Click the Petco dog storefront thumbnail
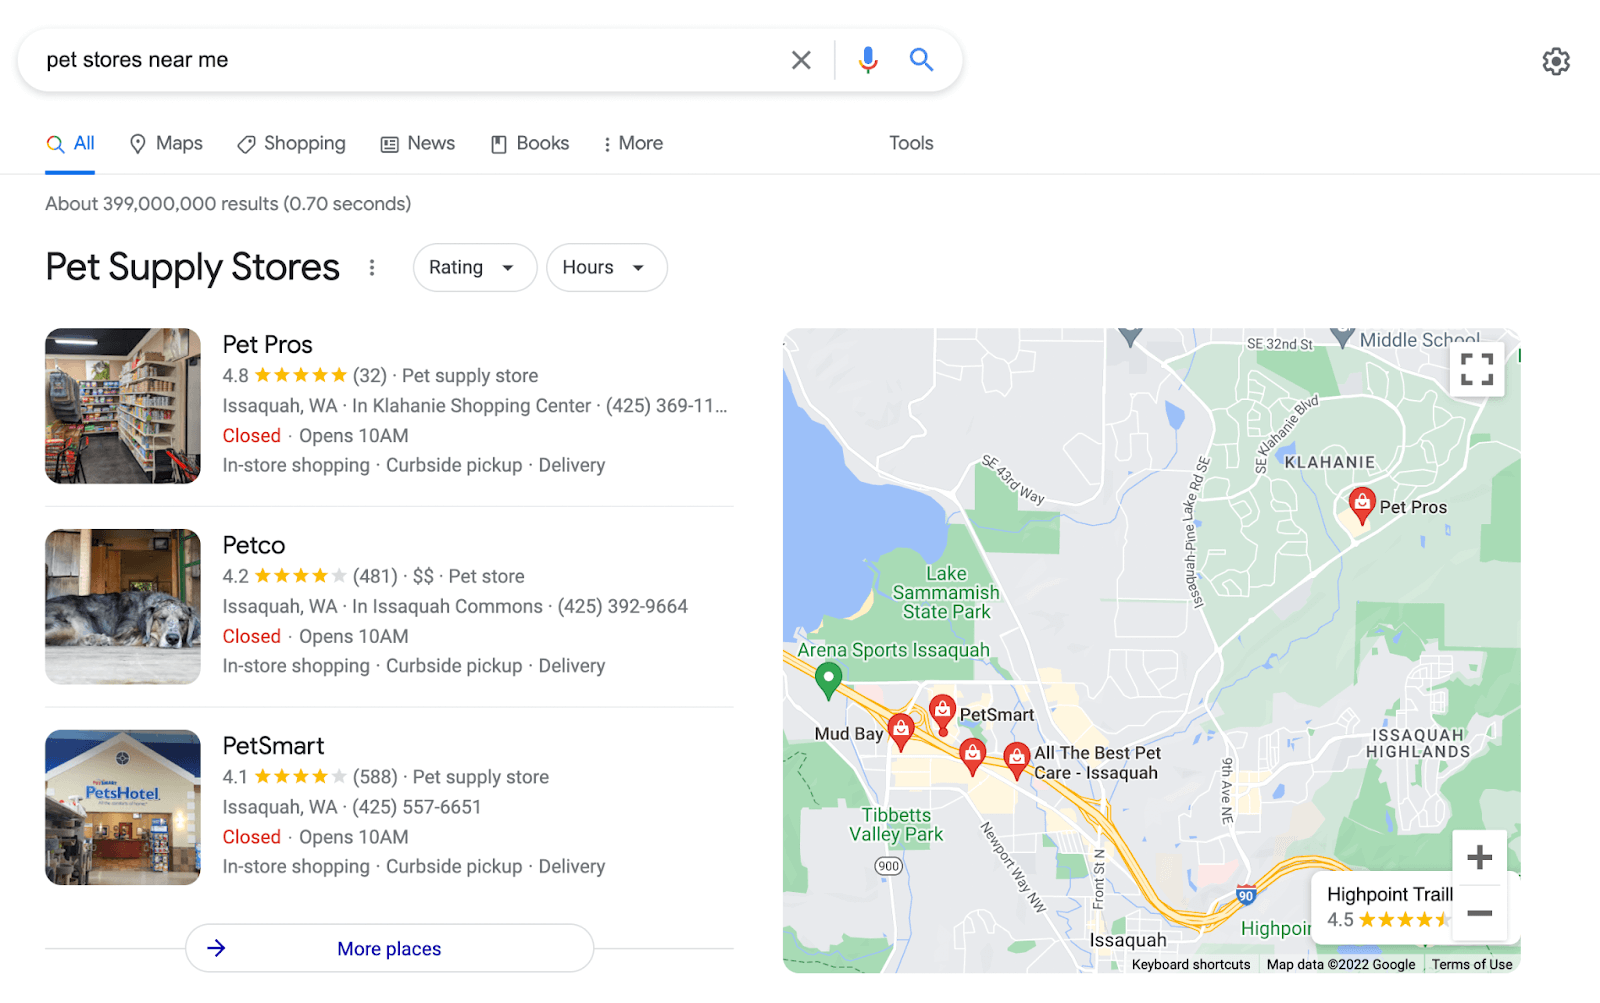1600x1003 pixels. click(122, 606)
